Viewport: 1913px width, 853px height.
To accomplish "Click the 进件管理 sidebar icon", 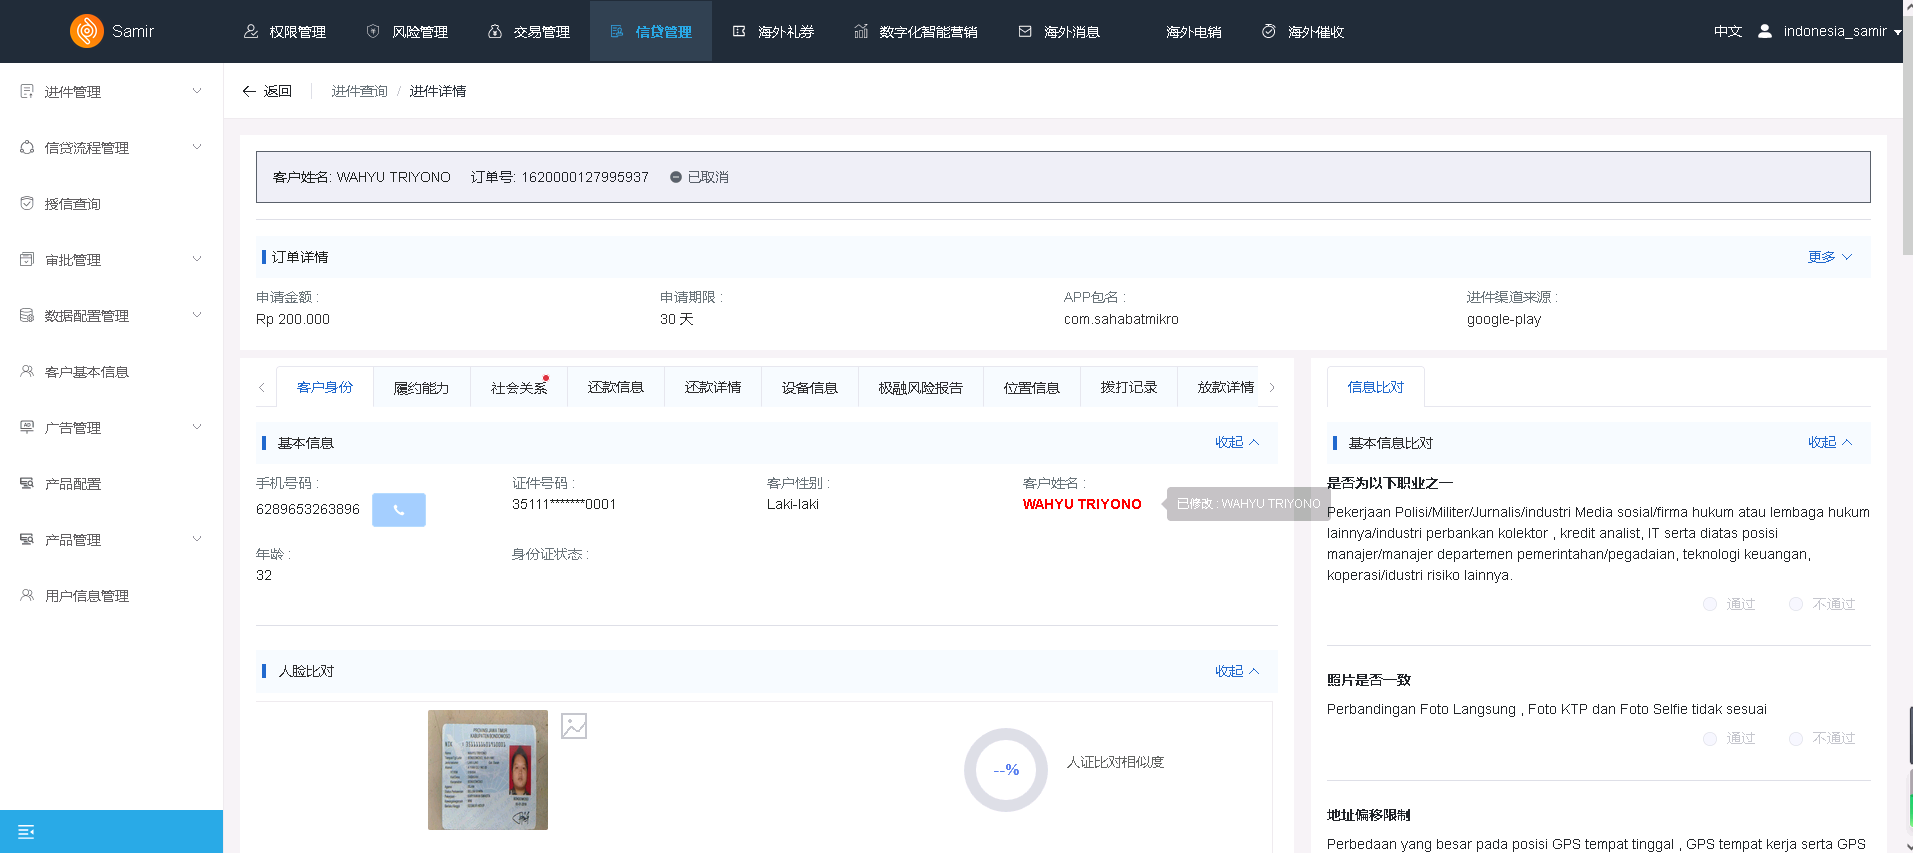I will 27,91.
